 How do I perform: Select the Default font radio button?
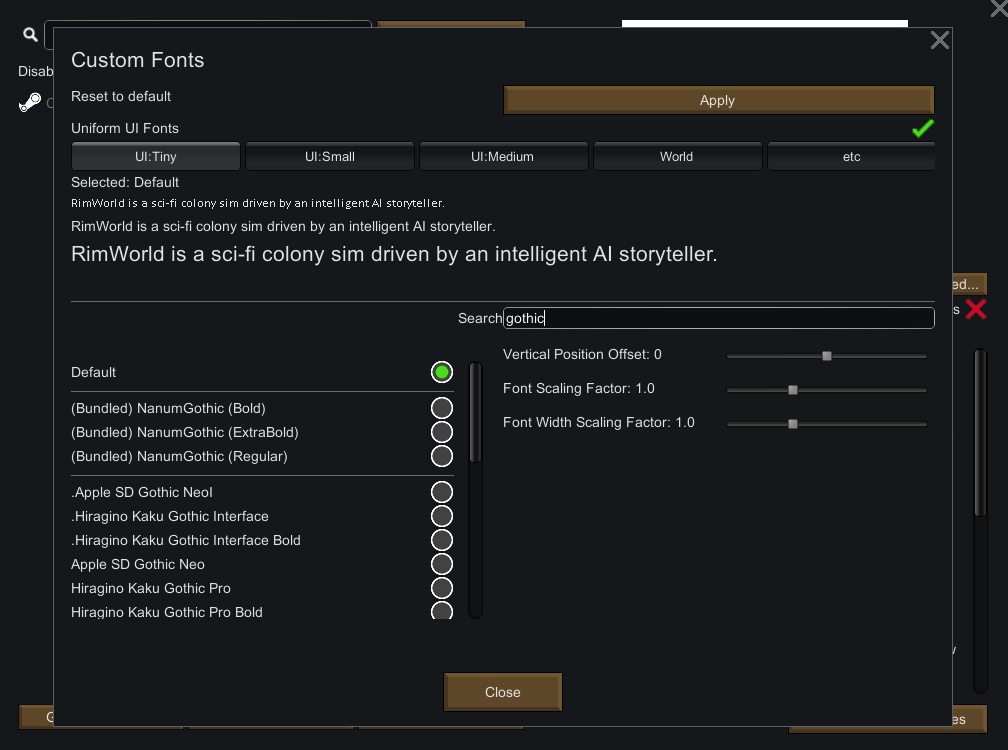pos(442,372)
